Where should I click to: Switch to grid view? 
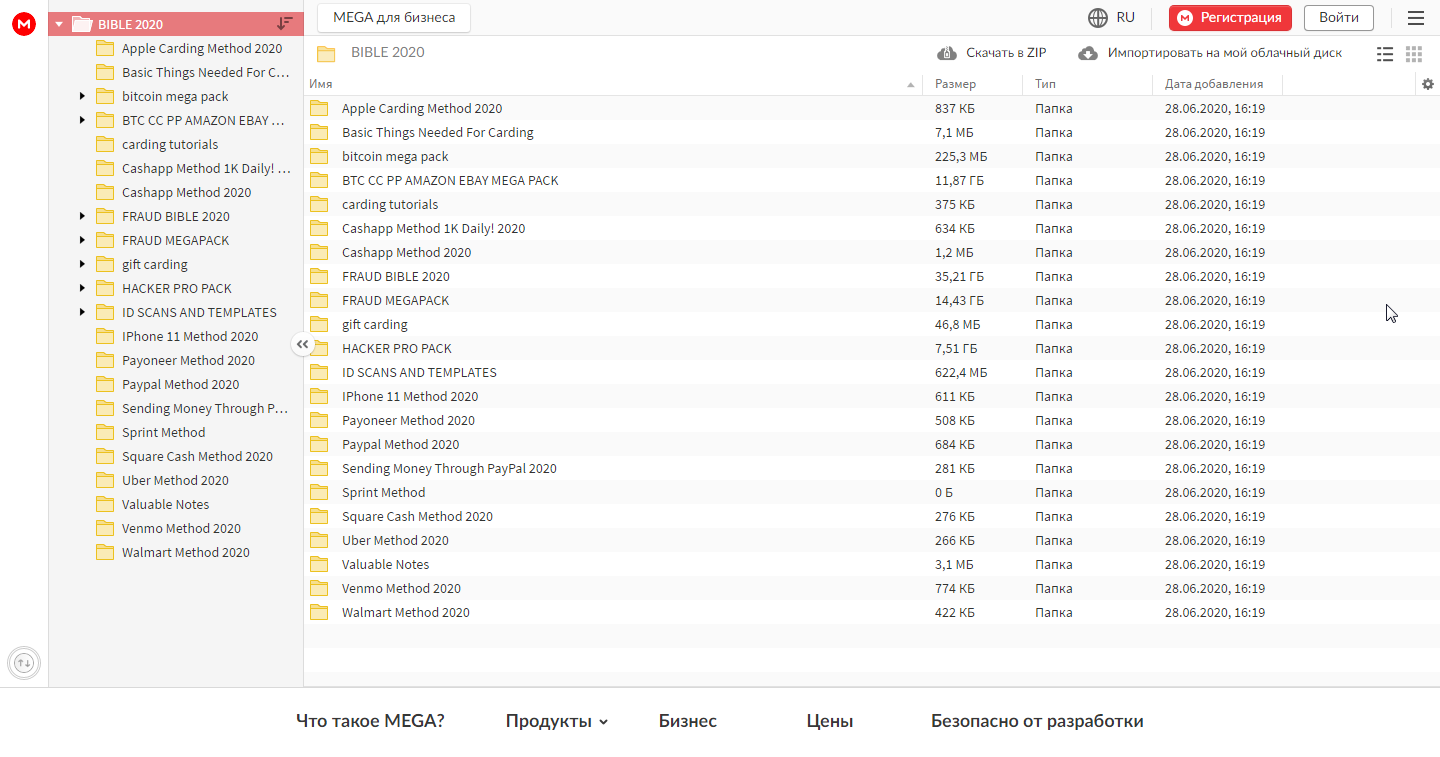(1413, 54)
